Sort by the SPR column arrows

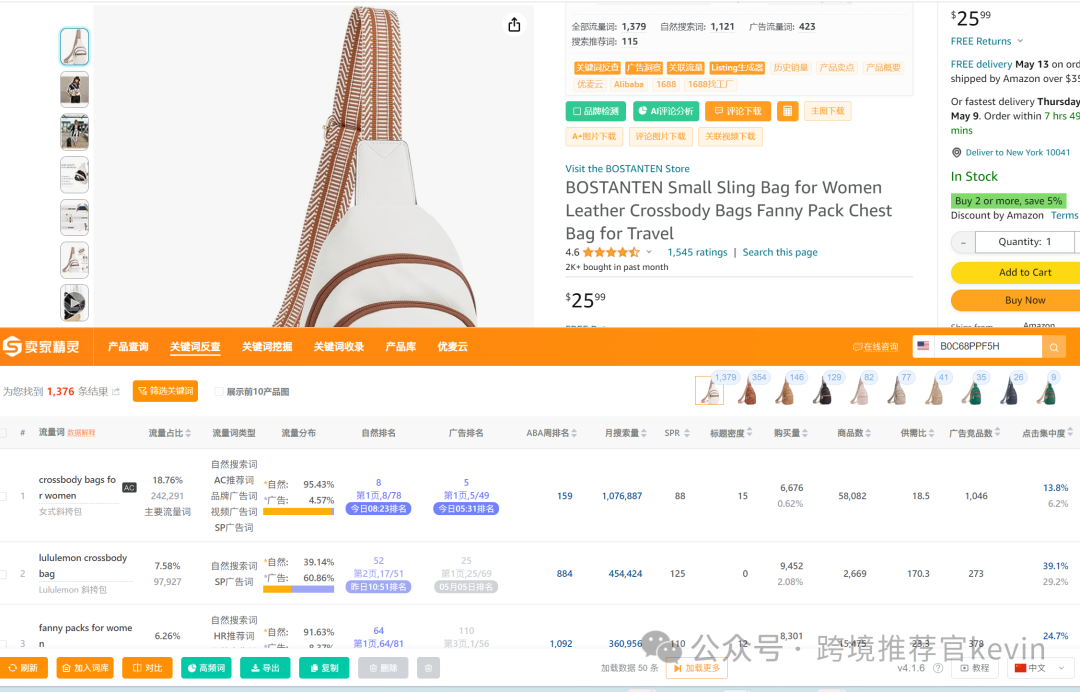pos(687,433)
